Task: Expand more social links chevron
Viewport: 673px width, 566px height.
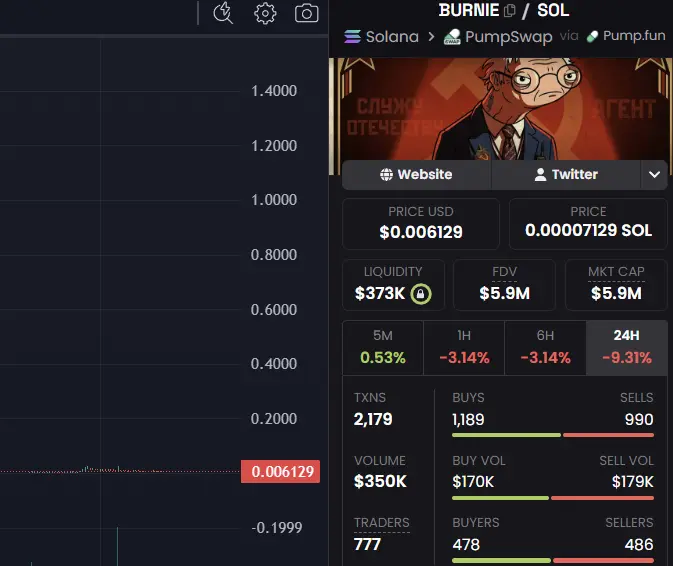Action: (654, 175)
